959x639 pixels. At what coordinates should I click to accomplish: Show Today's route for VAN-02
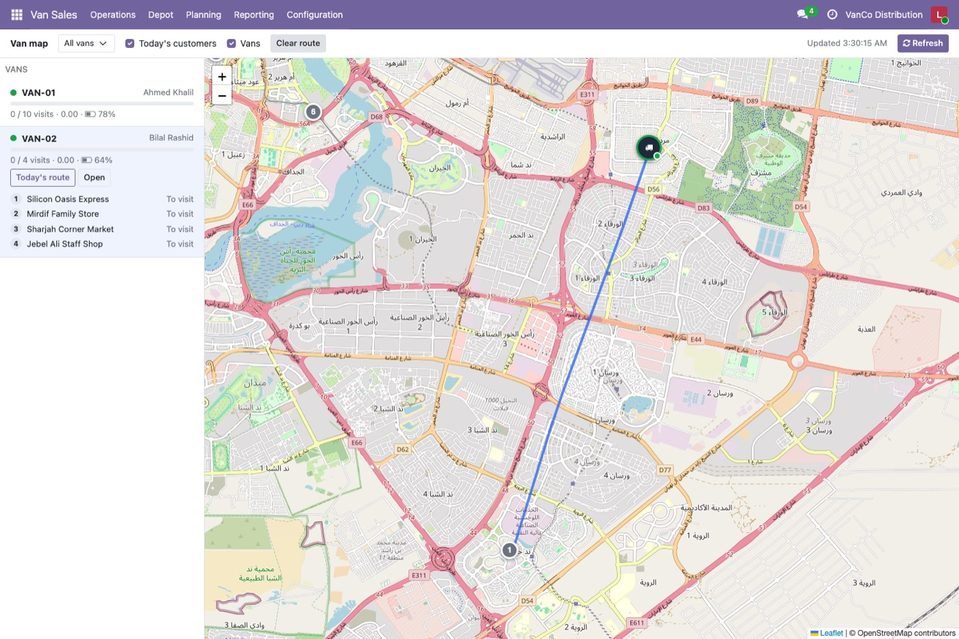(x=43, y=177)
